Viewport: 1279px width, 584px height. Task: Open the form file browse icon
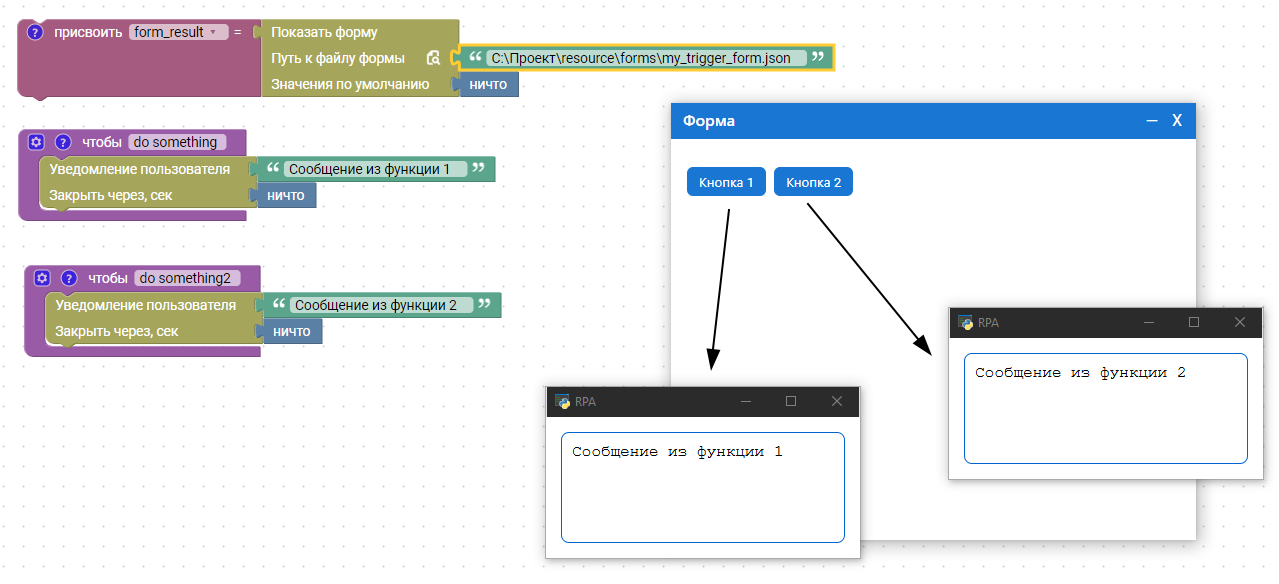pos(433,59)
